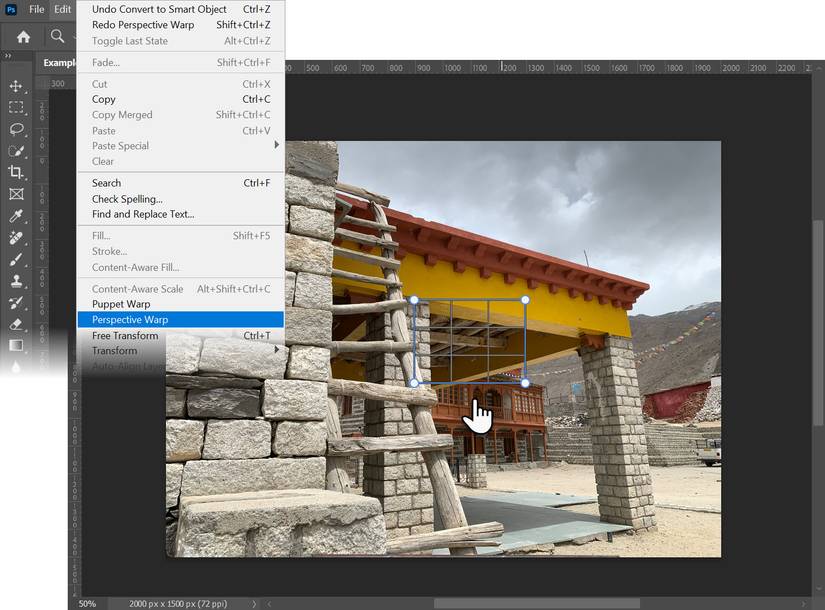Select the Frame tool

tap(16, 195)
